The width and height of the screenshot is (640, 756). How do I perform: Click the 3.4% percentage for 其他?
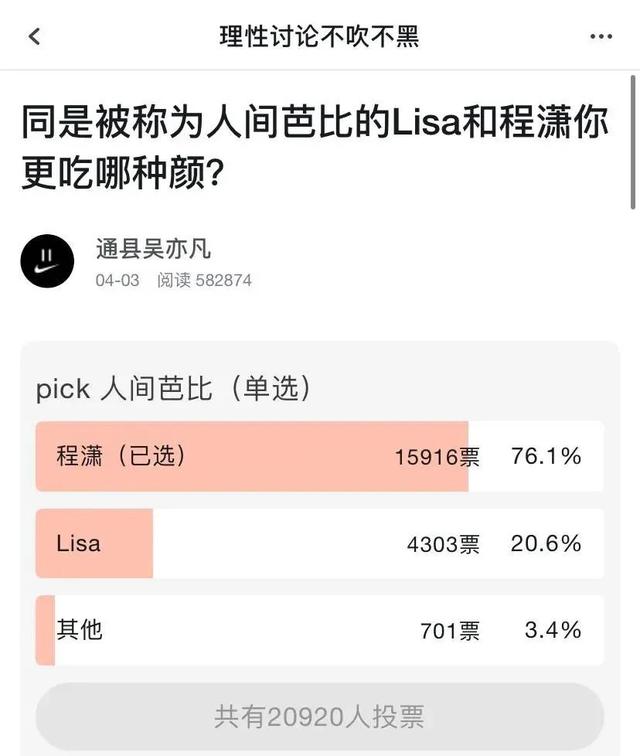click(x=553, y=630)
